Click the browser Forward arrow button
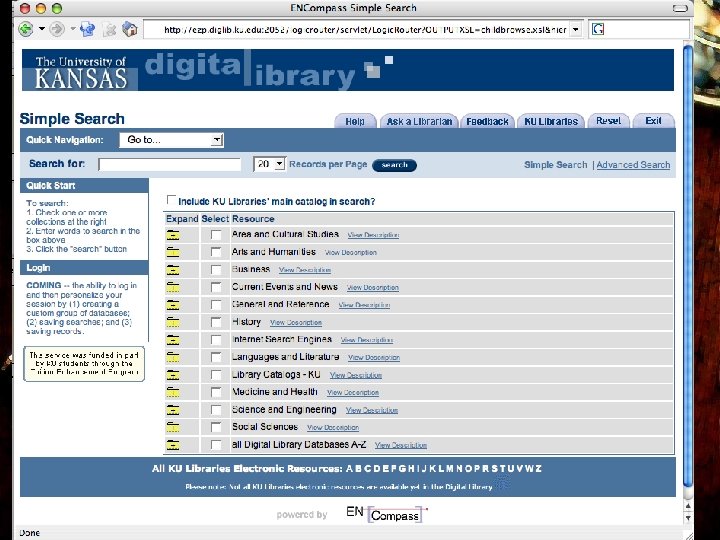The image size is (720, 540). (56, 29)
